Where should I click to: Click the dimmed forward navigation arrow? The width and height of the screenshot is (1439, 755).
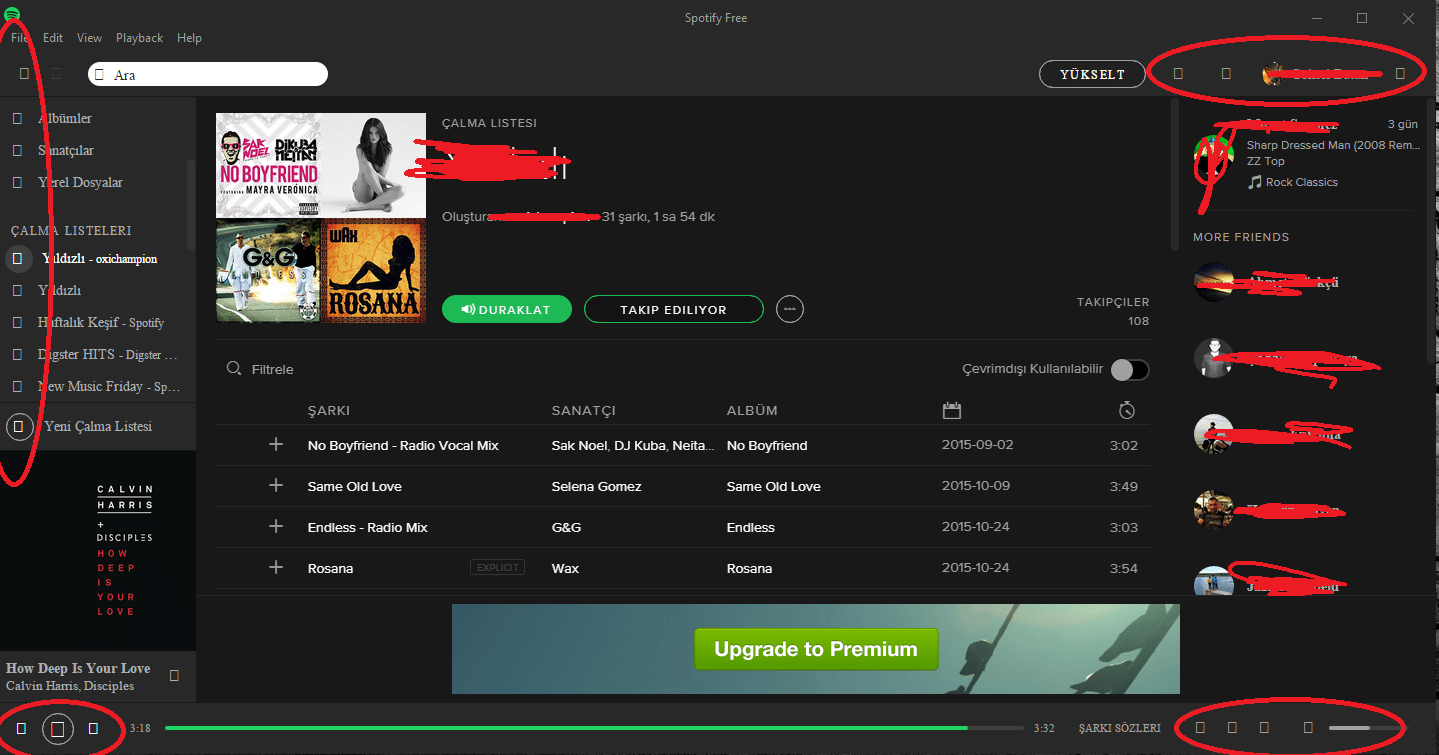56,74
